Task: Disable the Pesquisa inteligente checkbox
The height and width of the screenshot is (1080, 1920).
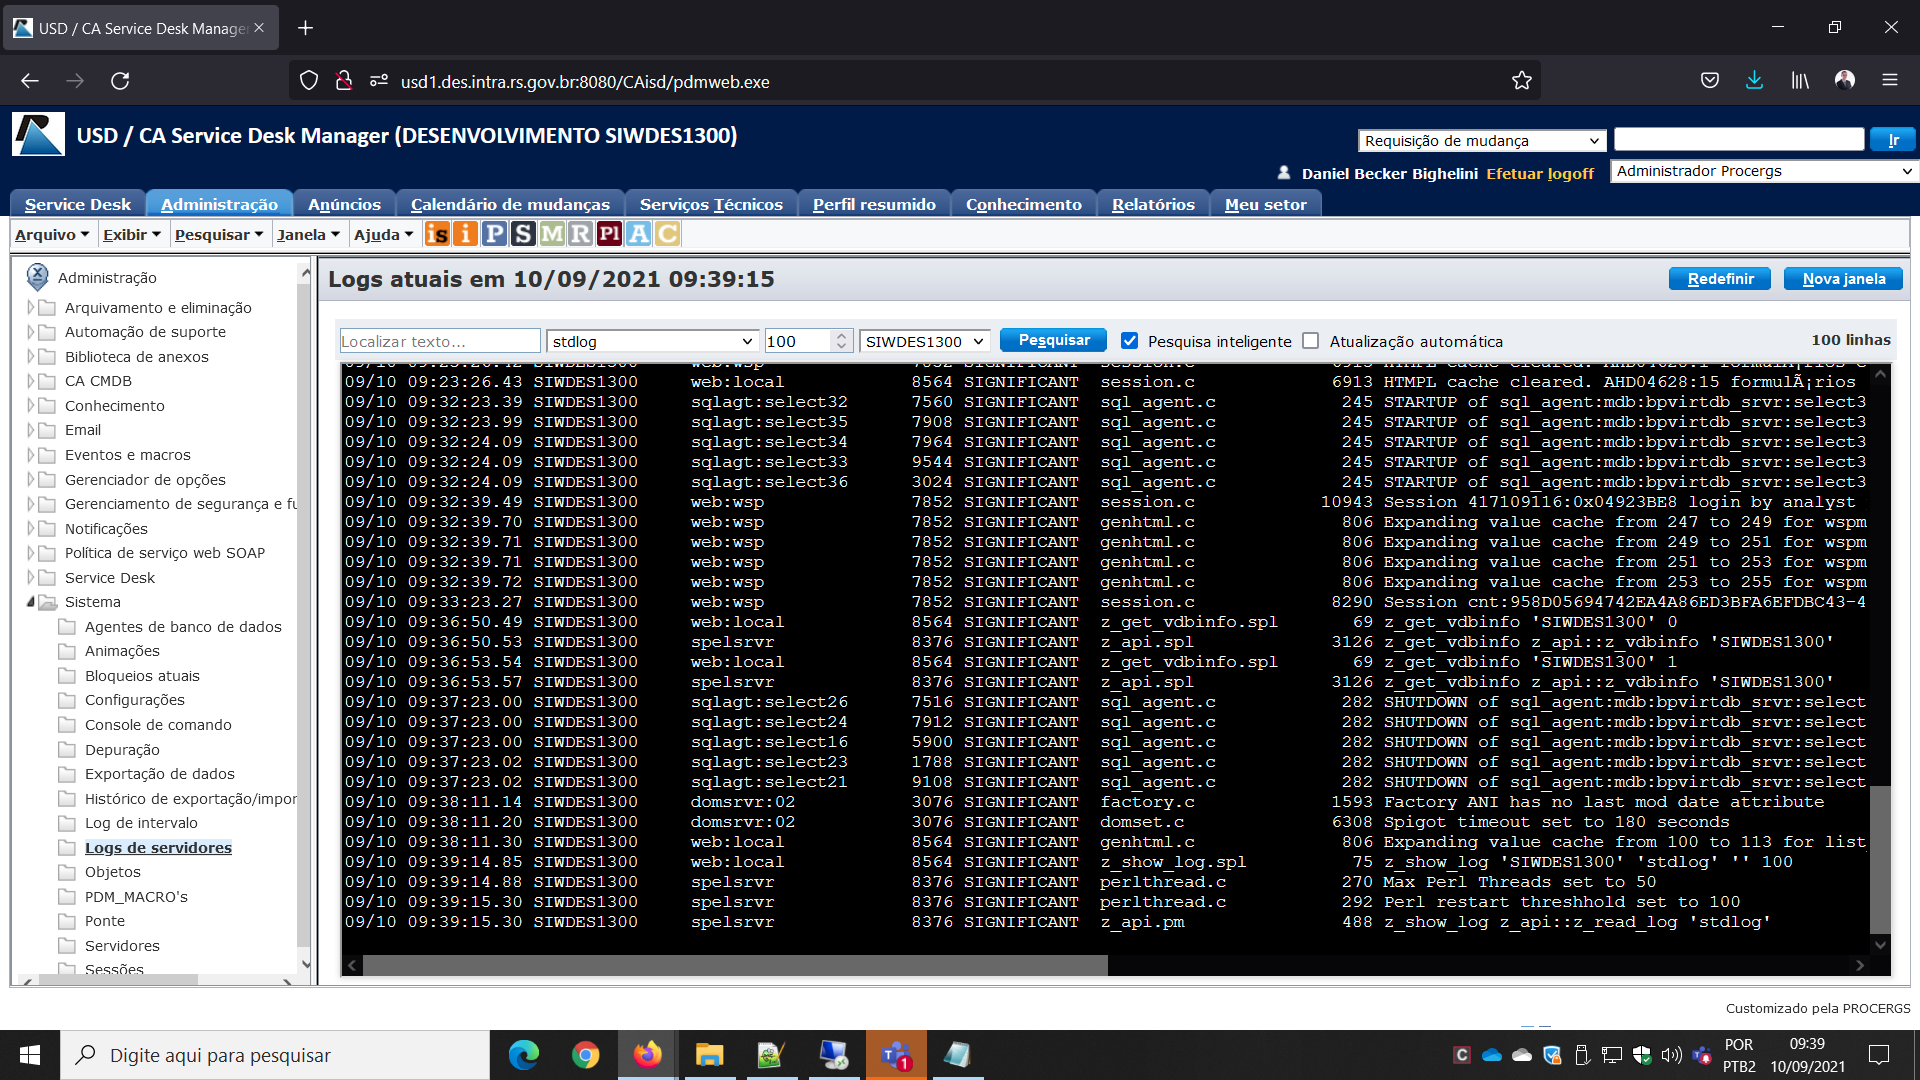Action: (x=1130, y=341)
